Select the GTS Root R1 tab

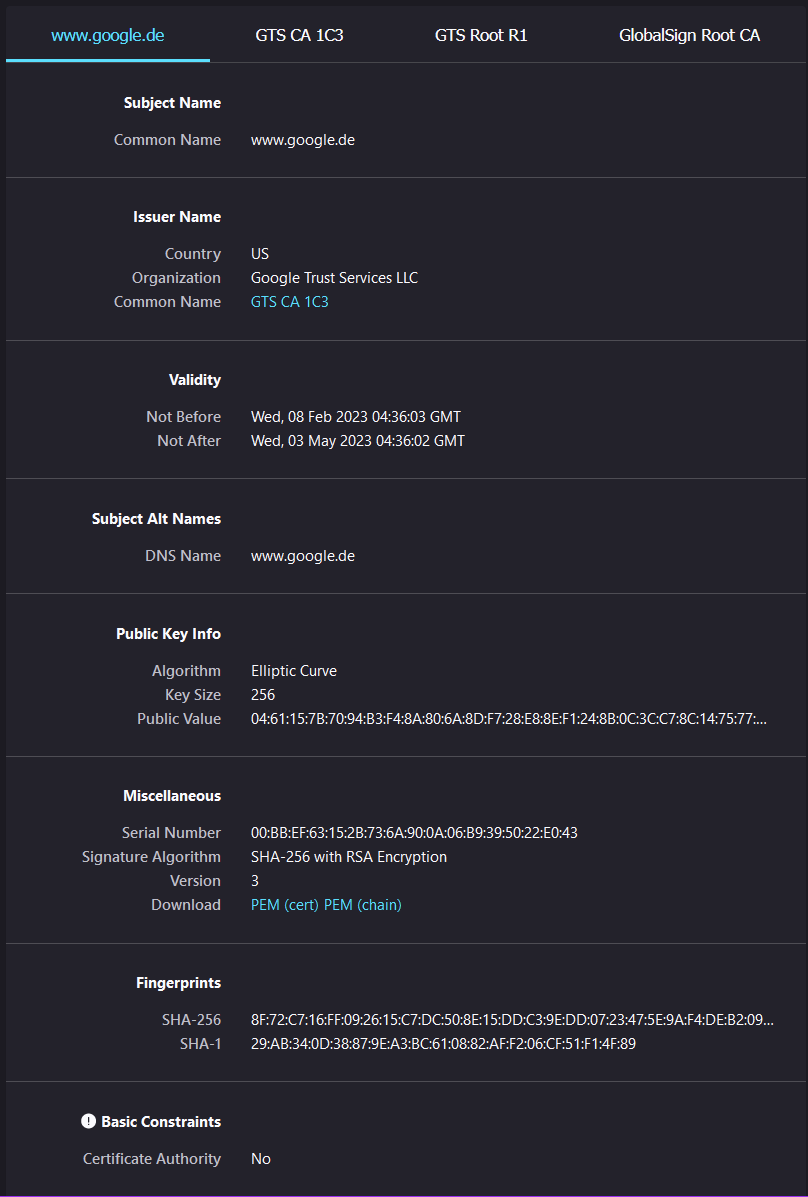coord(481,35)
